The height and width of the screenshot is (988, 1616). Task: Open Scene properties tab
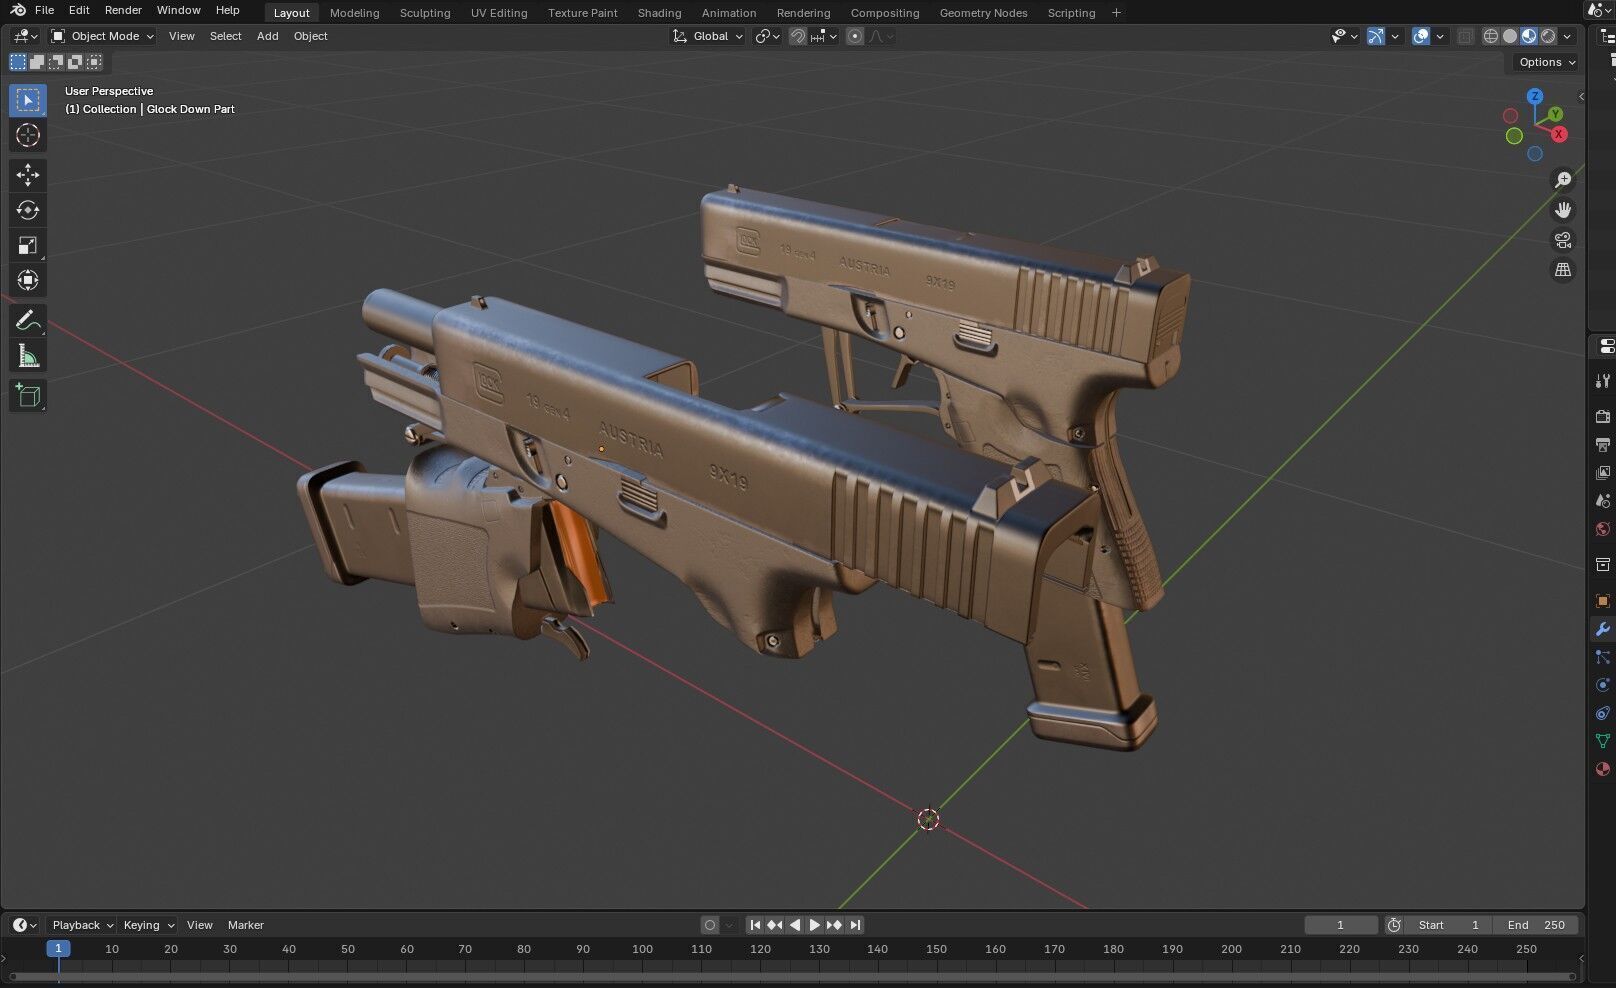click(x=1602, y=500)
